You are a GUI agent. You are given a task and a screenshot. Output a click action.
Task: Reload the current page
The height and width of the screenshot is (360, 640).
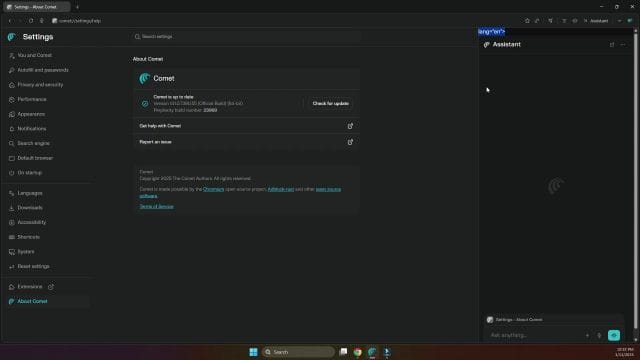pos(31,21)
